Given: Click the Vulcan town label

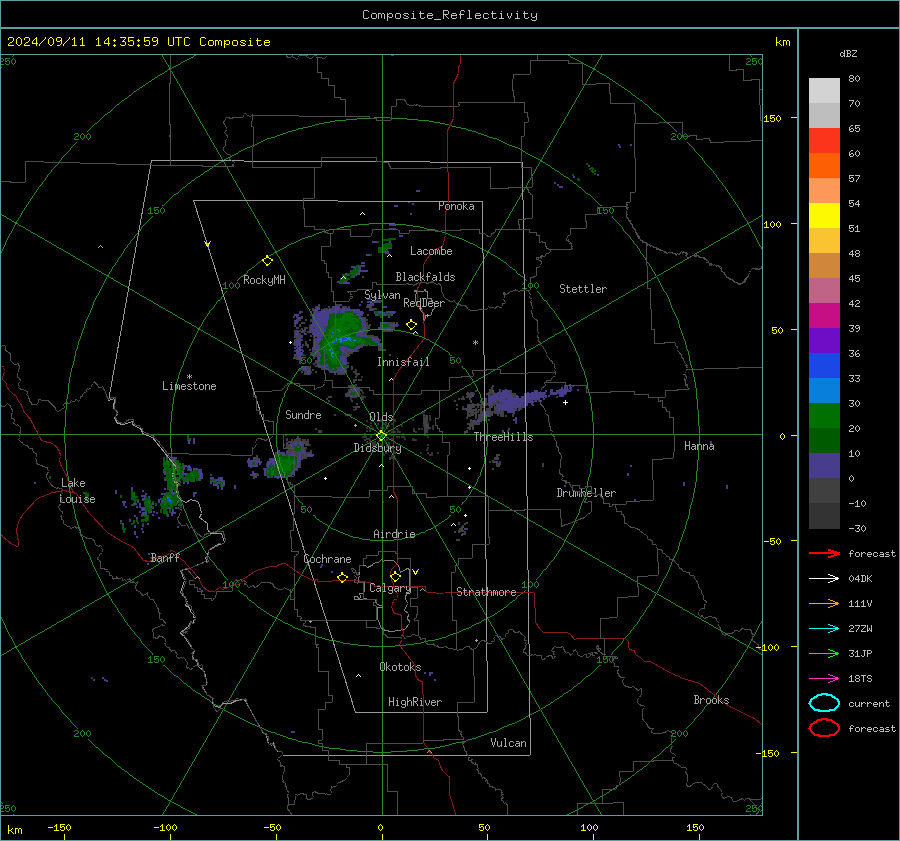Looking at the screenshot, I should pos(508,743).
